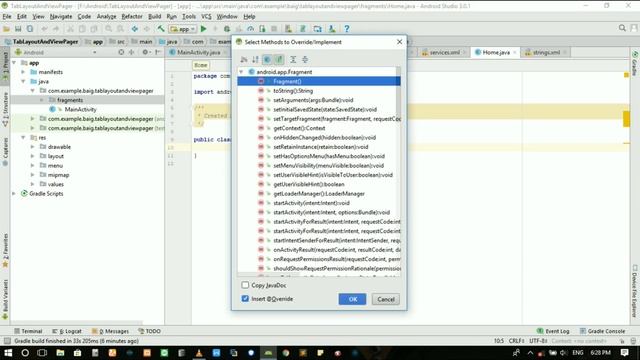
Task: Open the Logcat tool window
Action: [67, 331]
